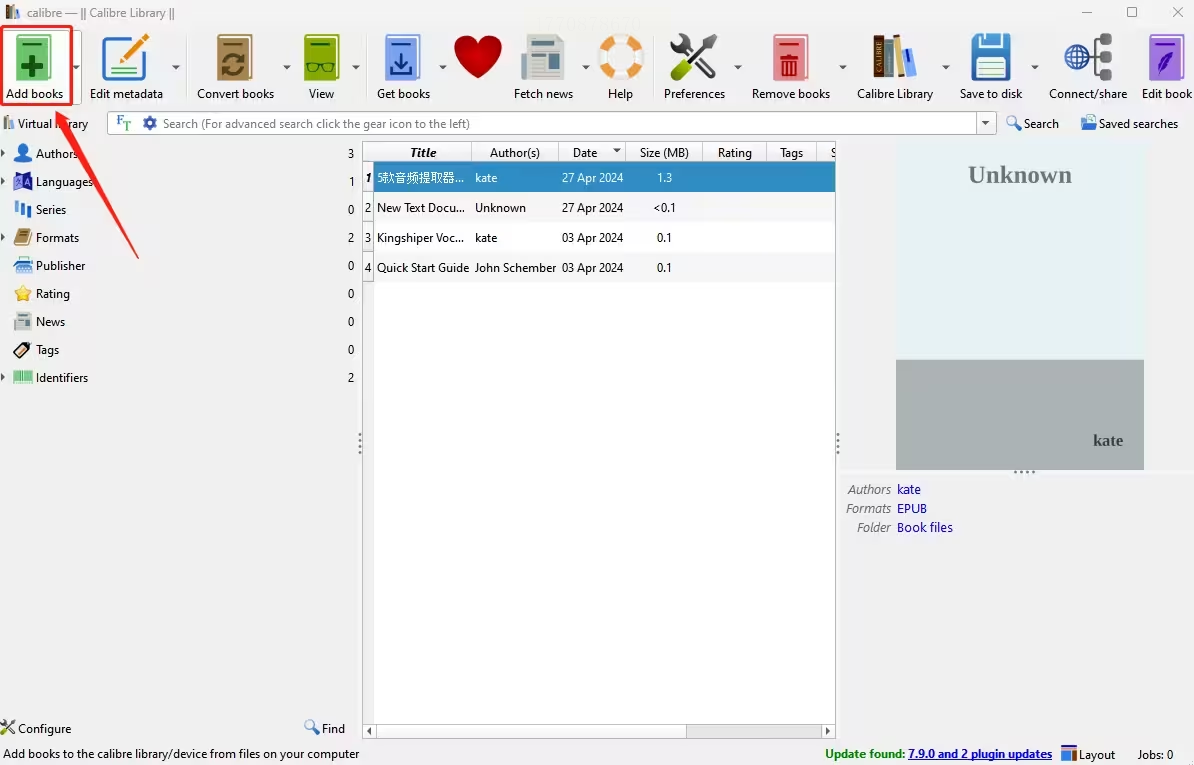Screen dimensions: 1194x765
Task: Open the dropdown arrow beside Convert books
Action: pyautogui.click(x=286, y=67)
